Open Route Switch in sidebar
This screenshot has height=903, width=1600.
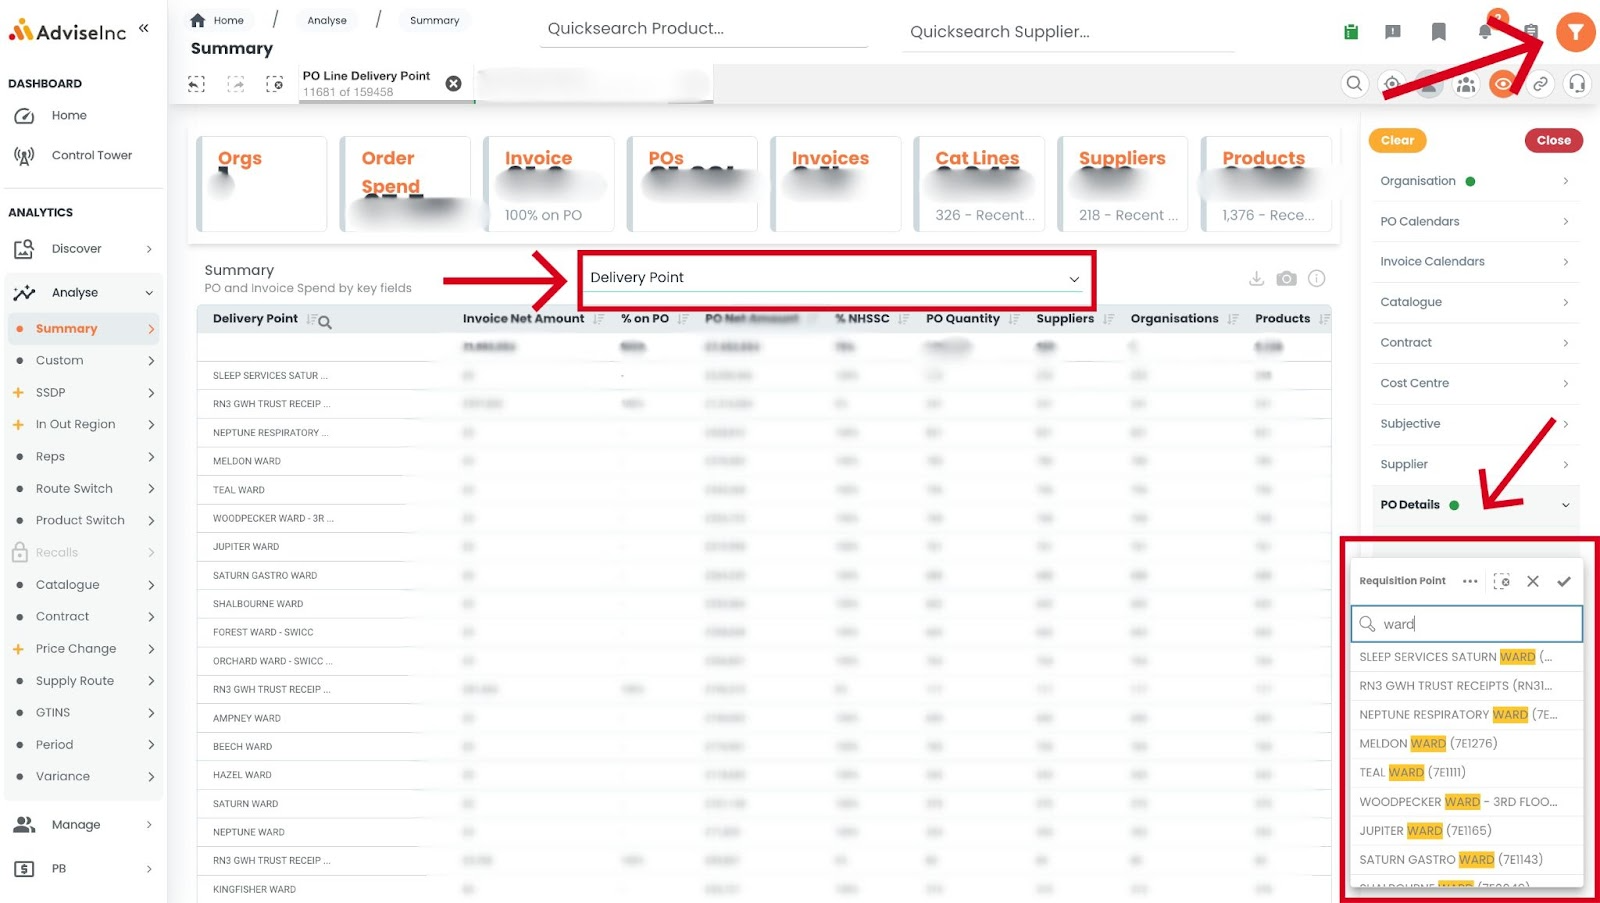pyautogui.click(x=83, y=488)
